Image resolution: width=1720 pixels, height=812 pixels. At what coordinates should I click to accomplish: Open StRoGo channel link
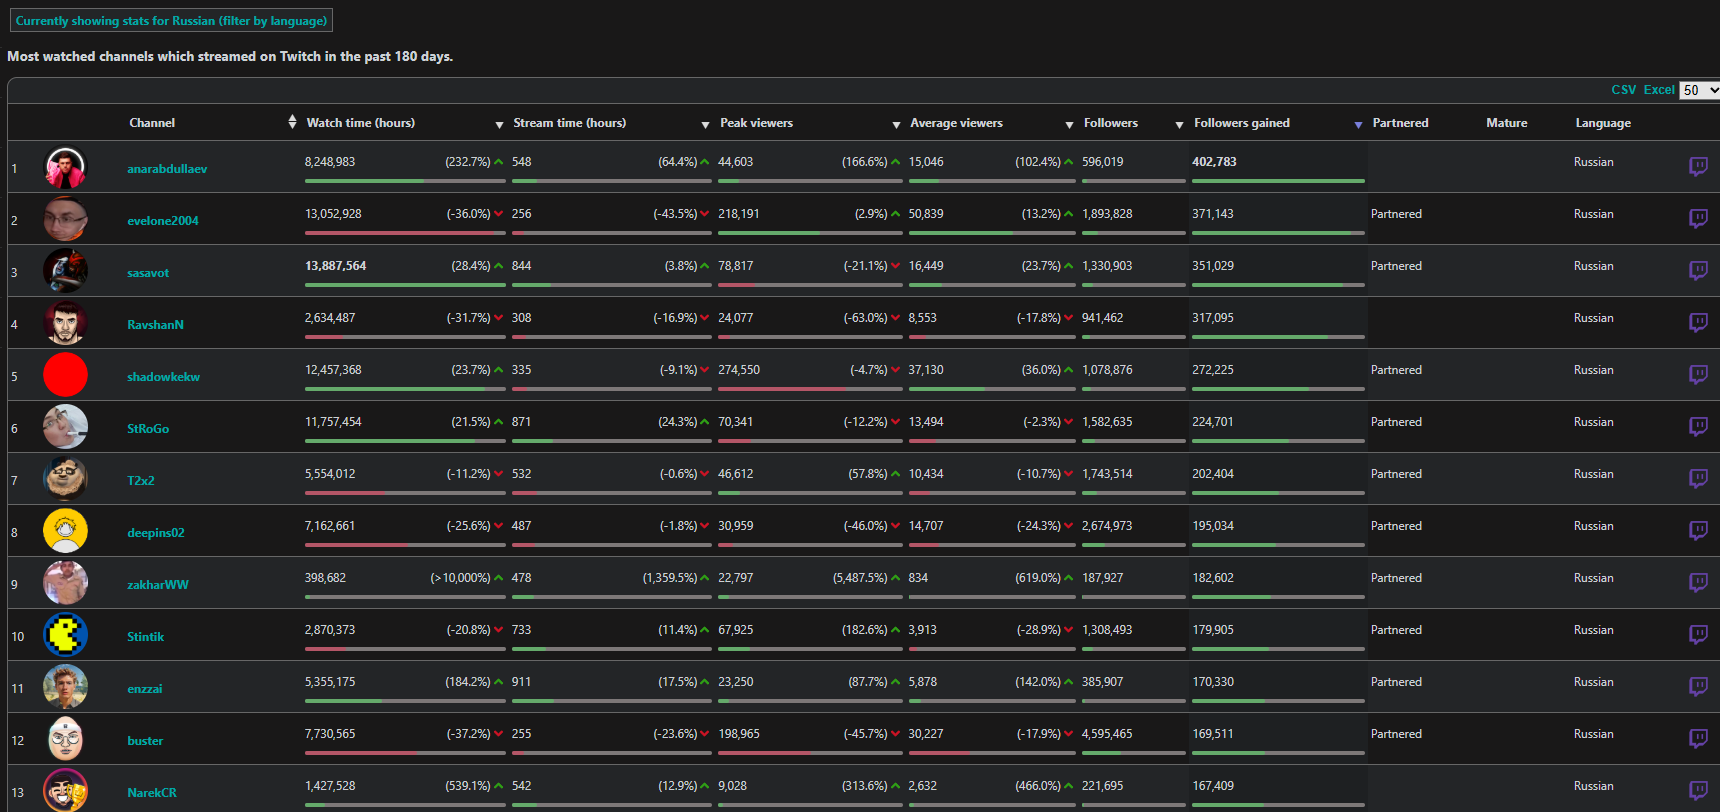(148, 429)
